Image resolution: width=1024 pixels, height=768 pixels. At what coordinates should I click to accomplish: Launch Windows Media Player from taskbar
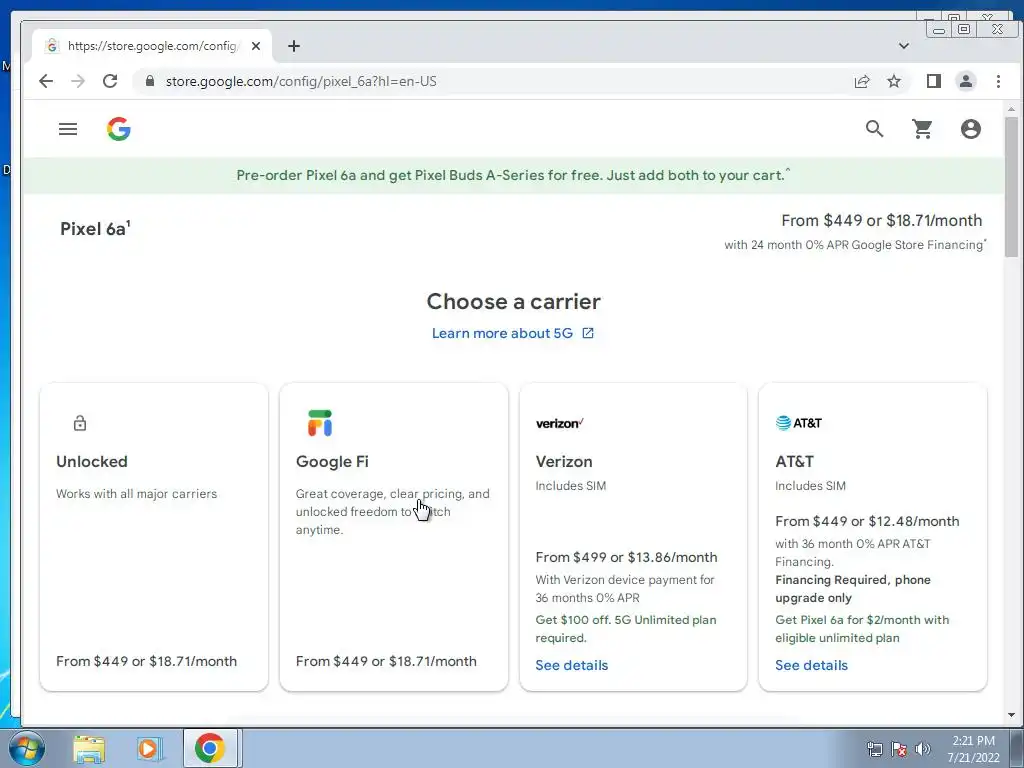click(x=148, y=748)
